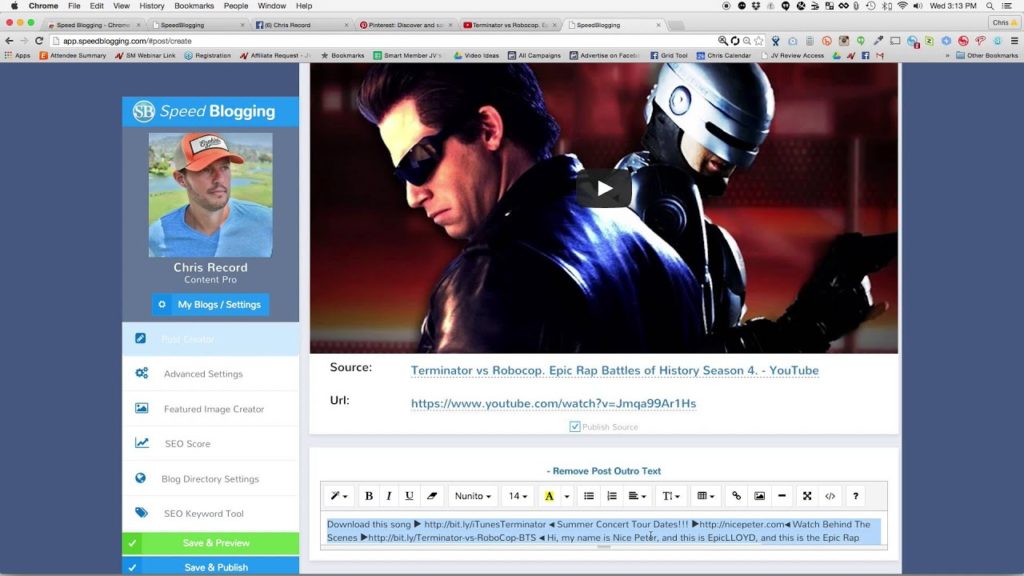Insert an unordered bullet list

click(588, 496)
